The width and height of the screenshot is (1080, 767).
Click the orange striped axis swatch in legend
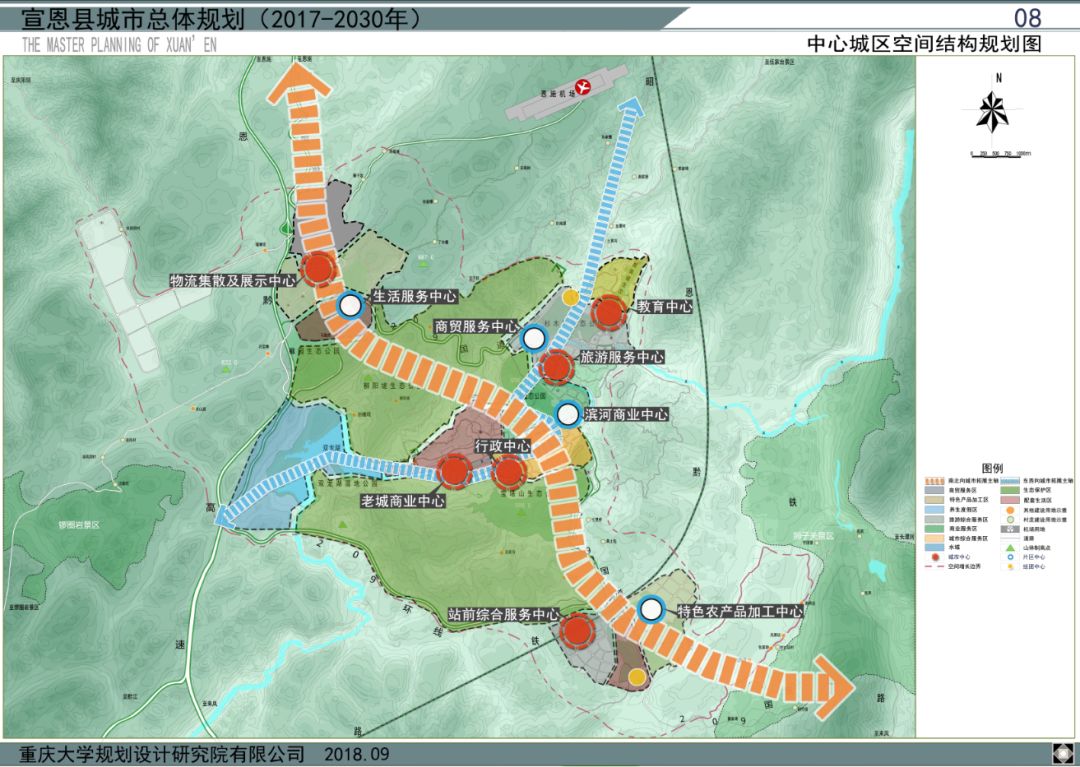click(935, 481)
